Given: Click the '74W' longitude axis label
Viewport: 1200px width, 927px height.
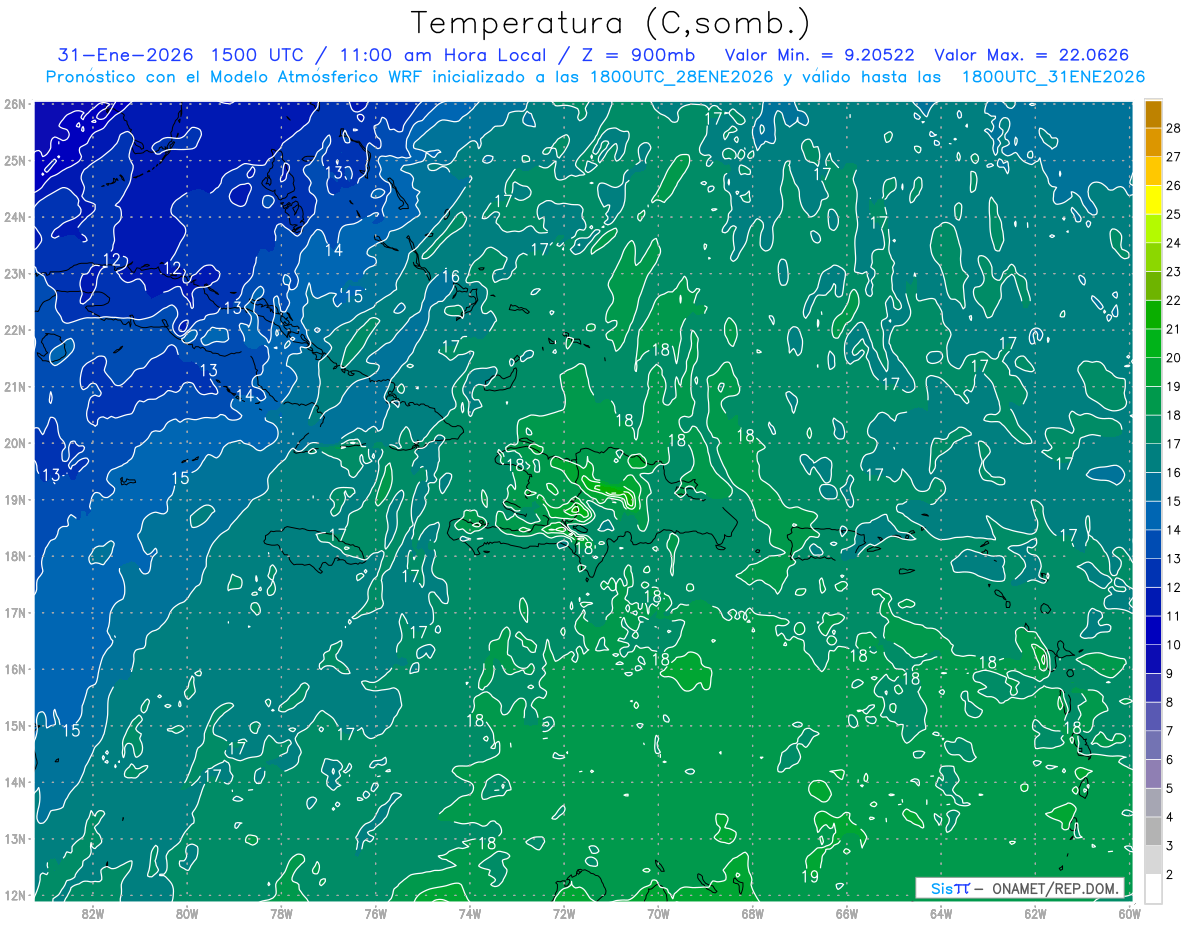Looking at the screenshot, I should 470,913.
